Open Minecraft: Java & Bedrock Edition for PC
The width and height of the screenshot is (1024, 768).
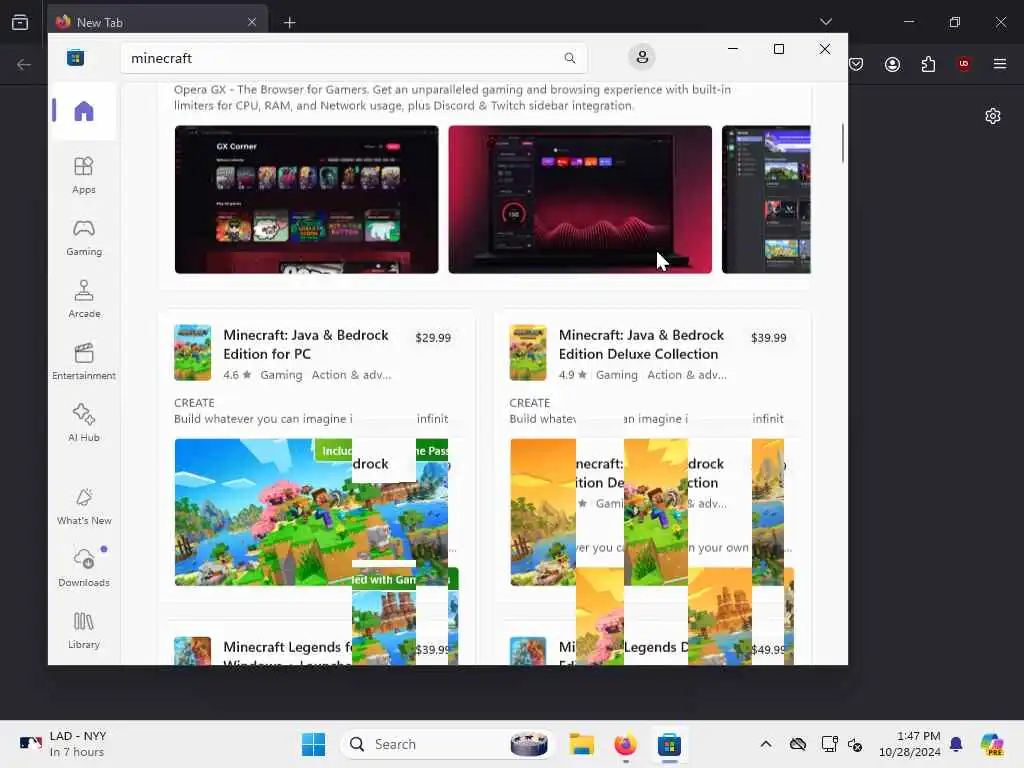[306, 344]
